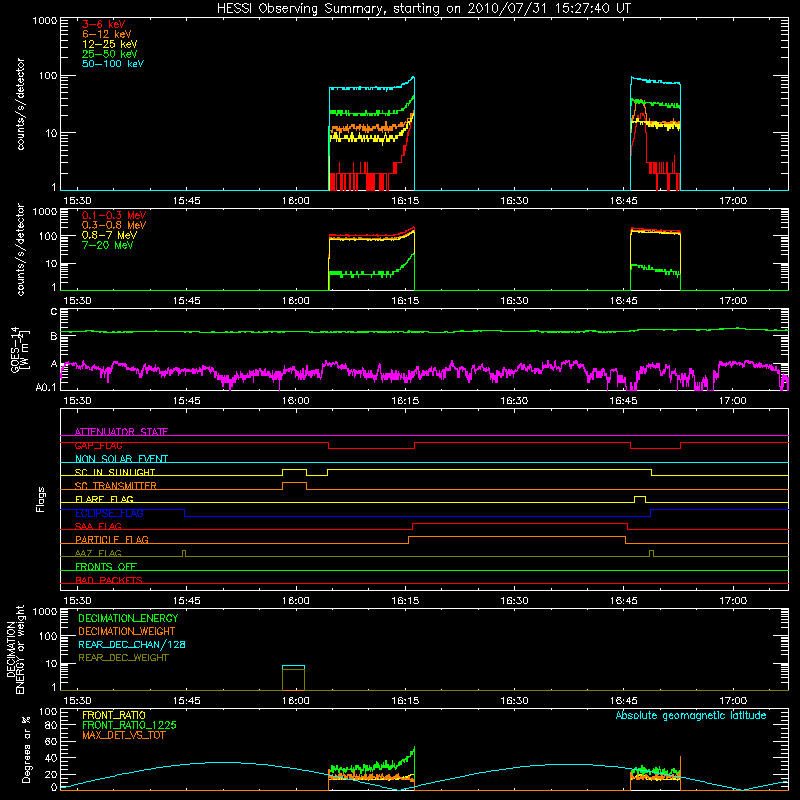800x800 pixels.
Task: Click the HESSI Observing Summary plot title
Action: coord(424,9)
